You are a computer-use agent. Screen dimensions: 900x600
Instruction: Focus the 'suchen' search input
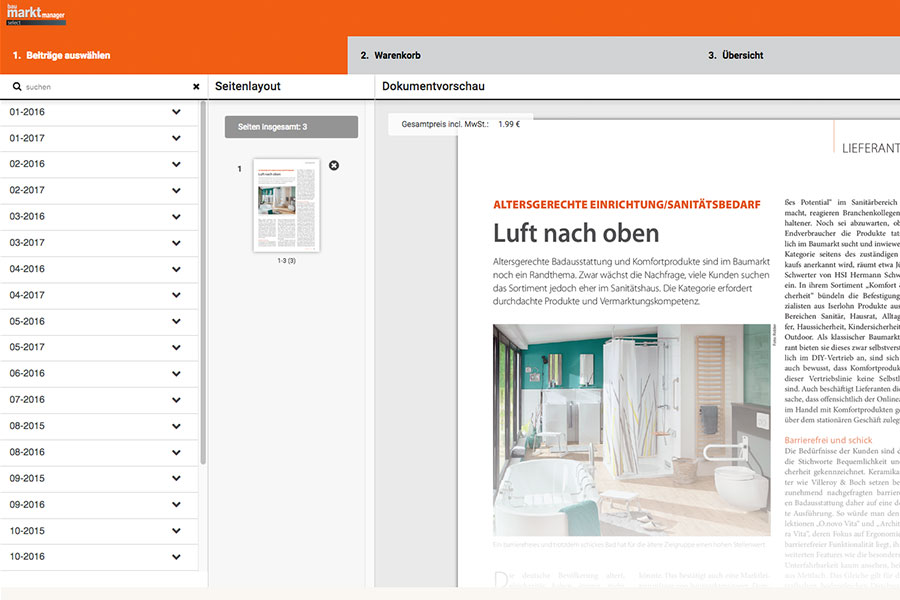106,87
